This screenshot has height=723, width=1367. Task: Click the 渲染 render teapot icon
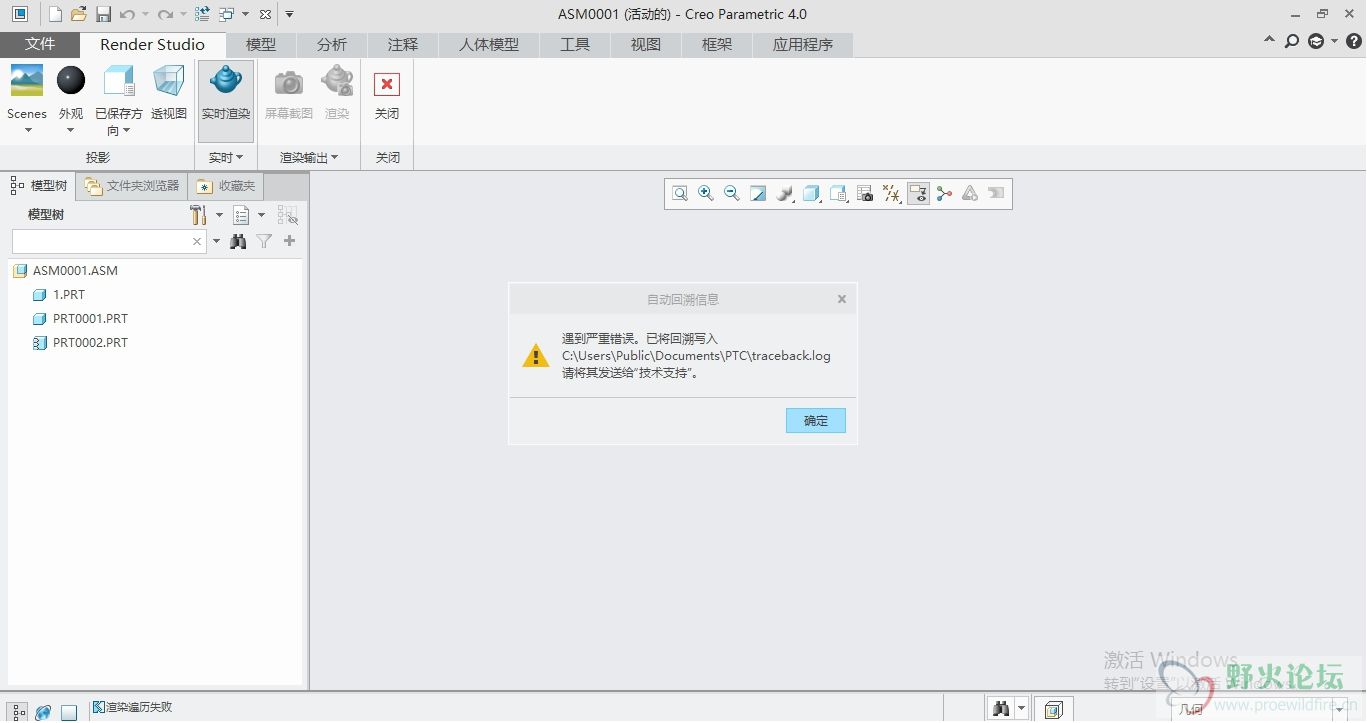[x=337, y=81]
